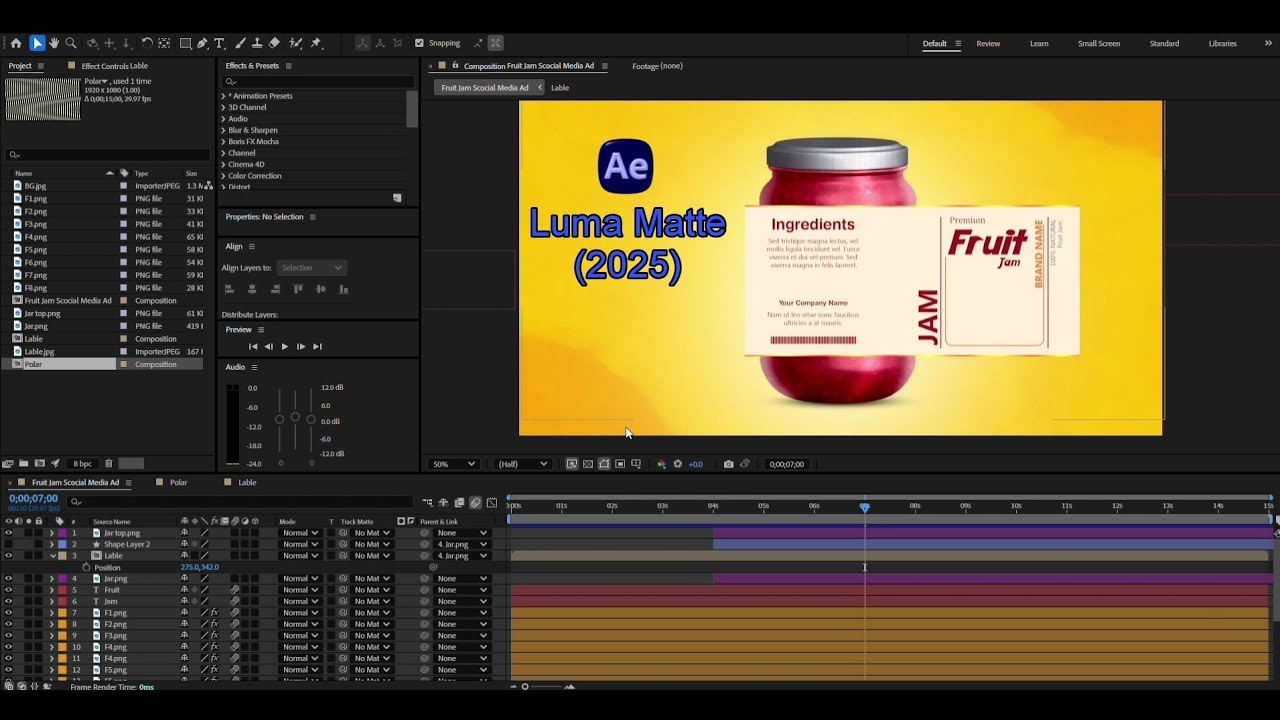1280x720 pixels.
Task: Collapse the Lable layer properties
Action: (52, 556)
